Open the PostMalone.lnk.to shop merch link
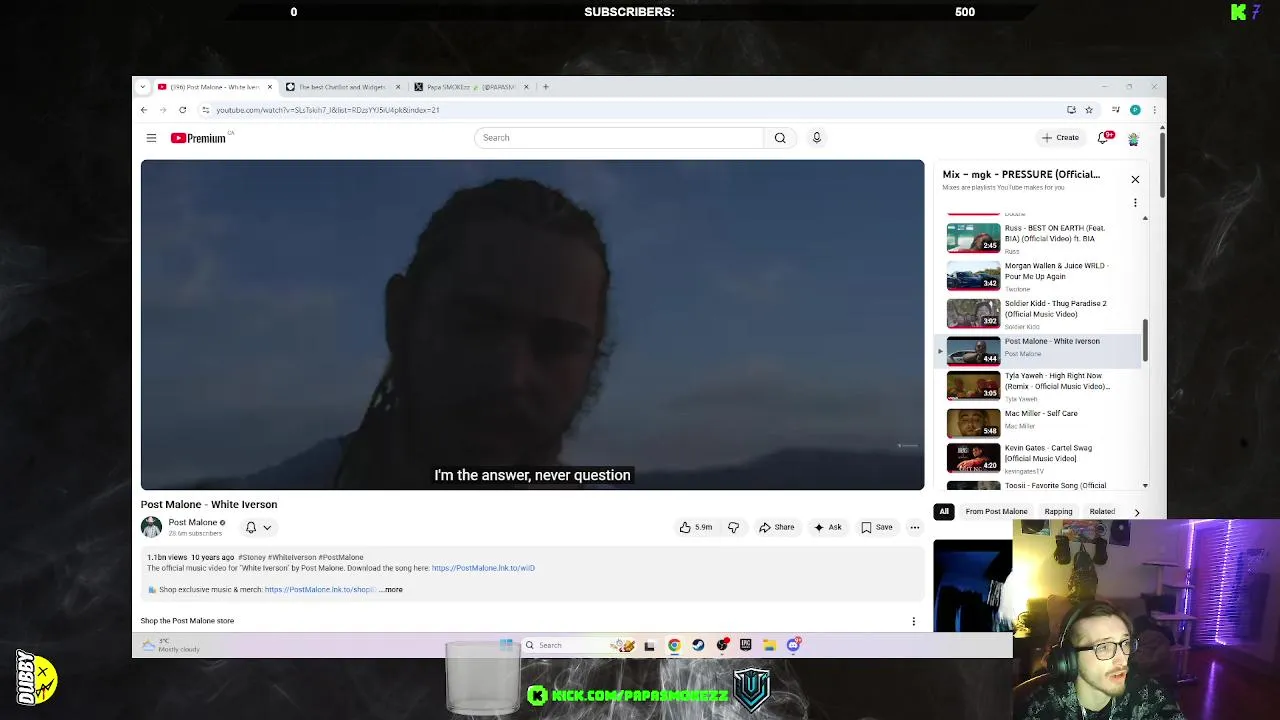The height and width of the screenshot is (720, 1280). [x=320, y=590]
